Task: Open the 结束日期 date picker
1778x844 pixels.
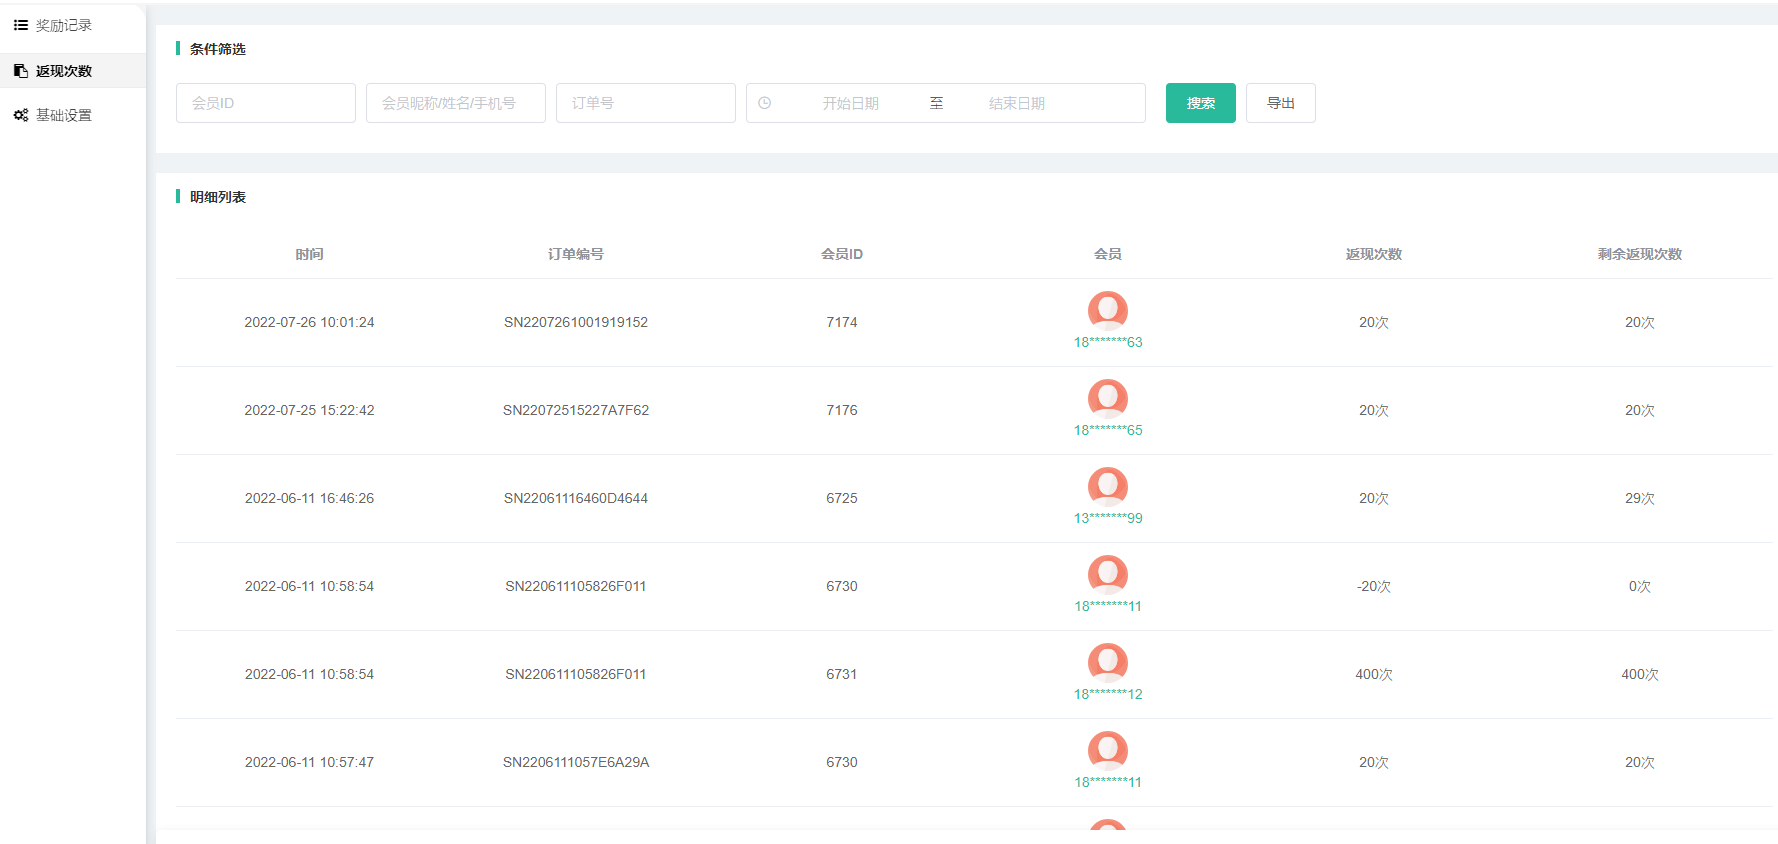Action: click(x=1017, y=103)
